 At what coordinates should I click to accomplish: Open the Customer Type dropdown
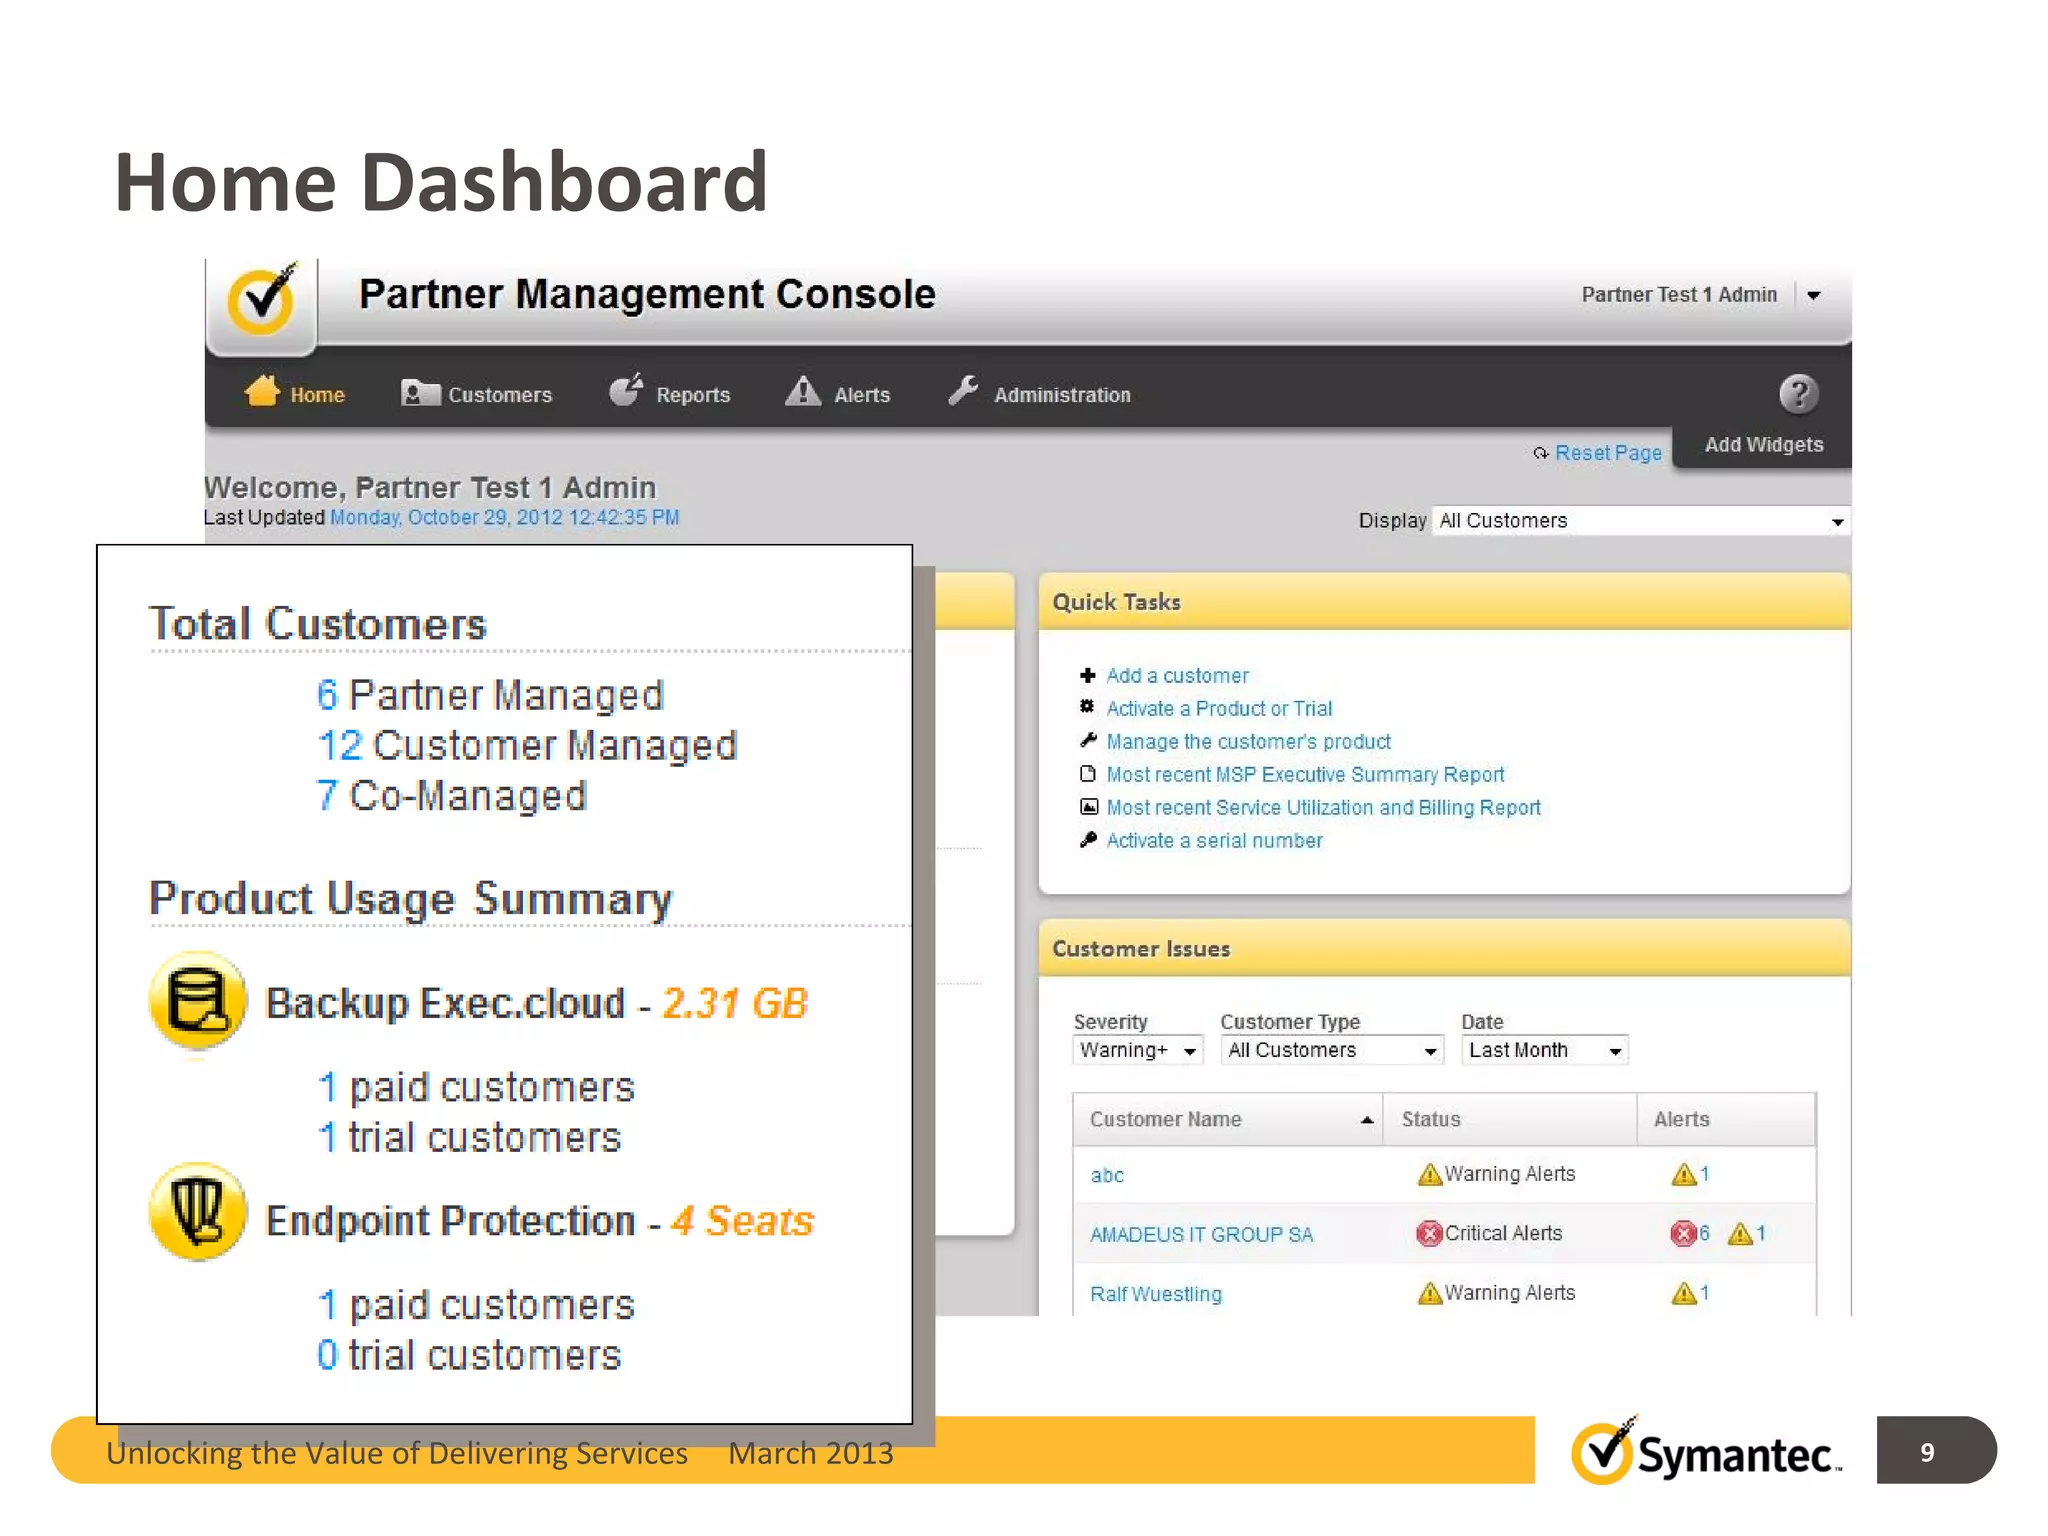point(1332,1050)
